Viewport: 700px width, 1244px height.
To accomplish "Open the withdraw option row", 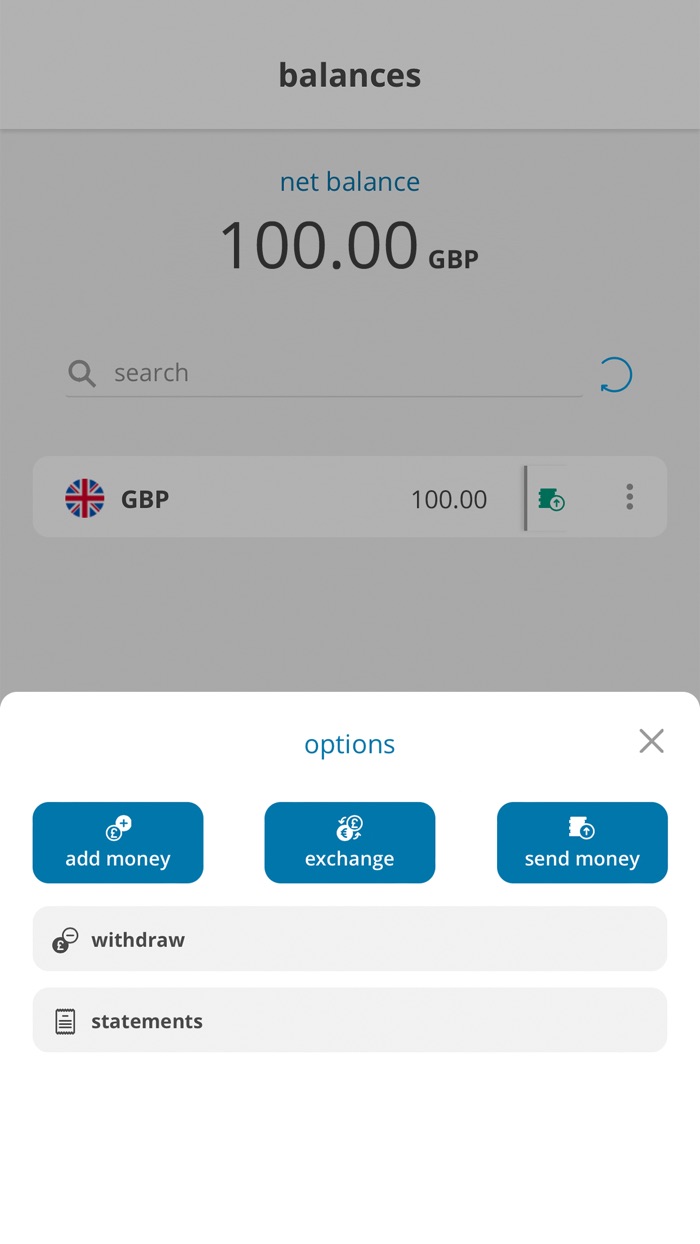I will 350,939.
